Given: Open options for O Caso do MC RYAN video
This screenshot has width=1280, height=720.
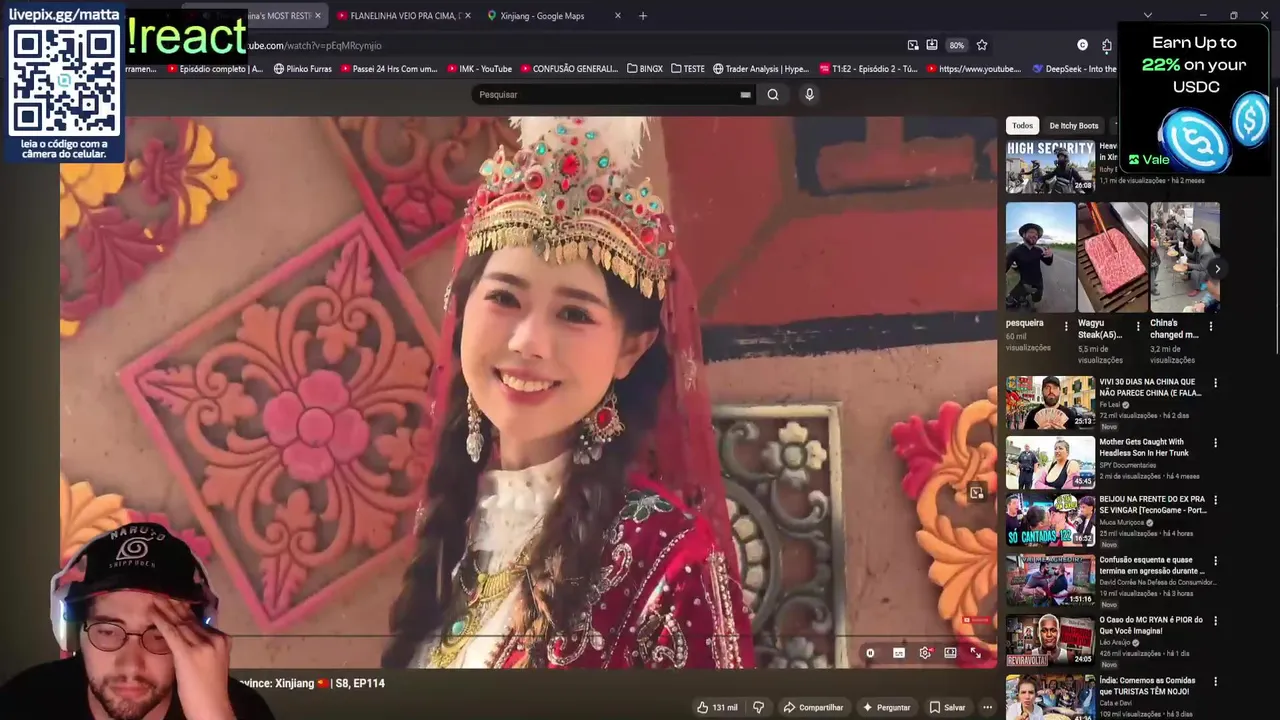Looking at the screenshot, I should pyautogui.click(x=1216, y=621).
